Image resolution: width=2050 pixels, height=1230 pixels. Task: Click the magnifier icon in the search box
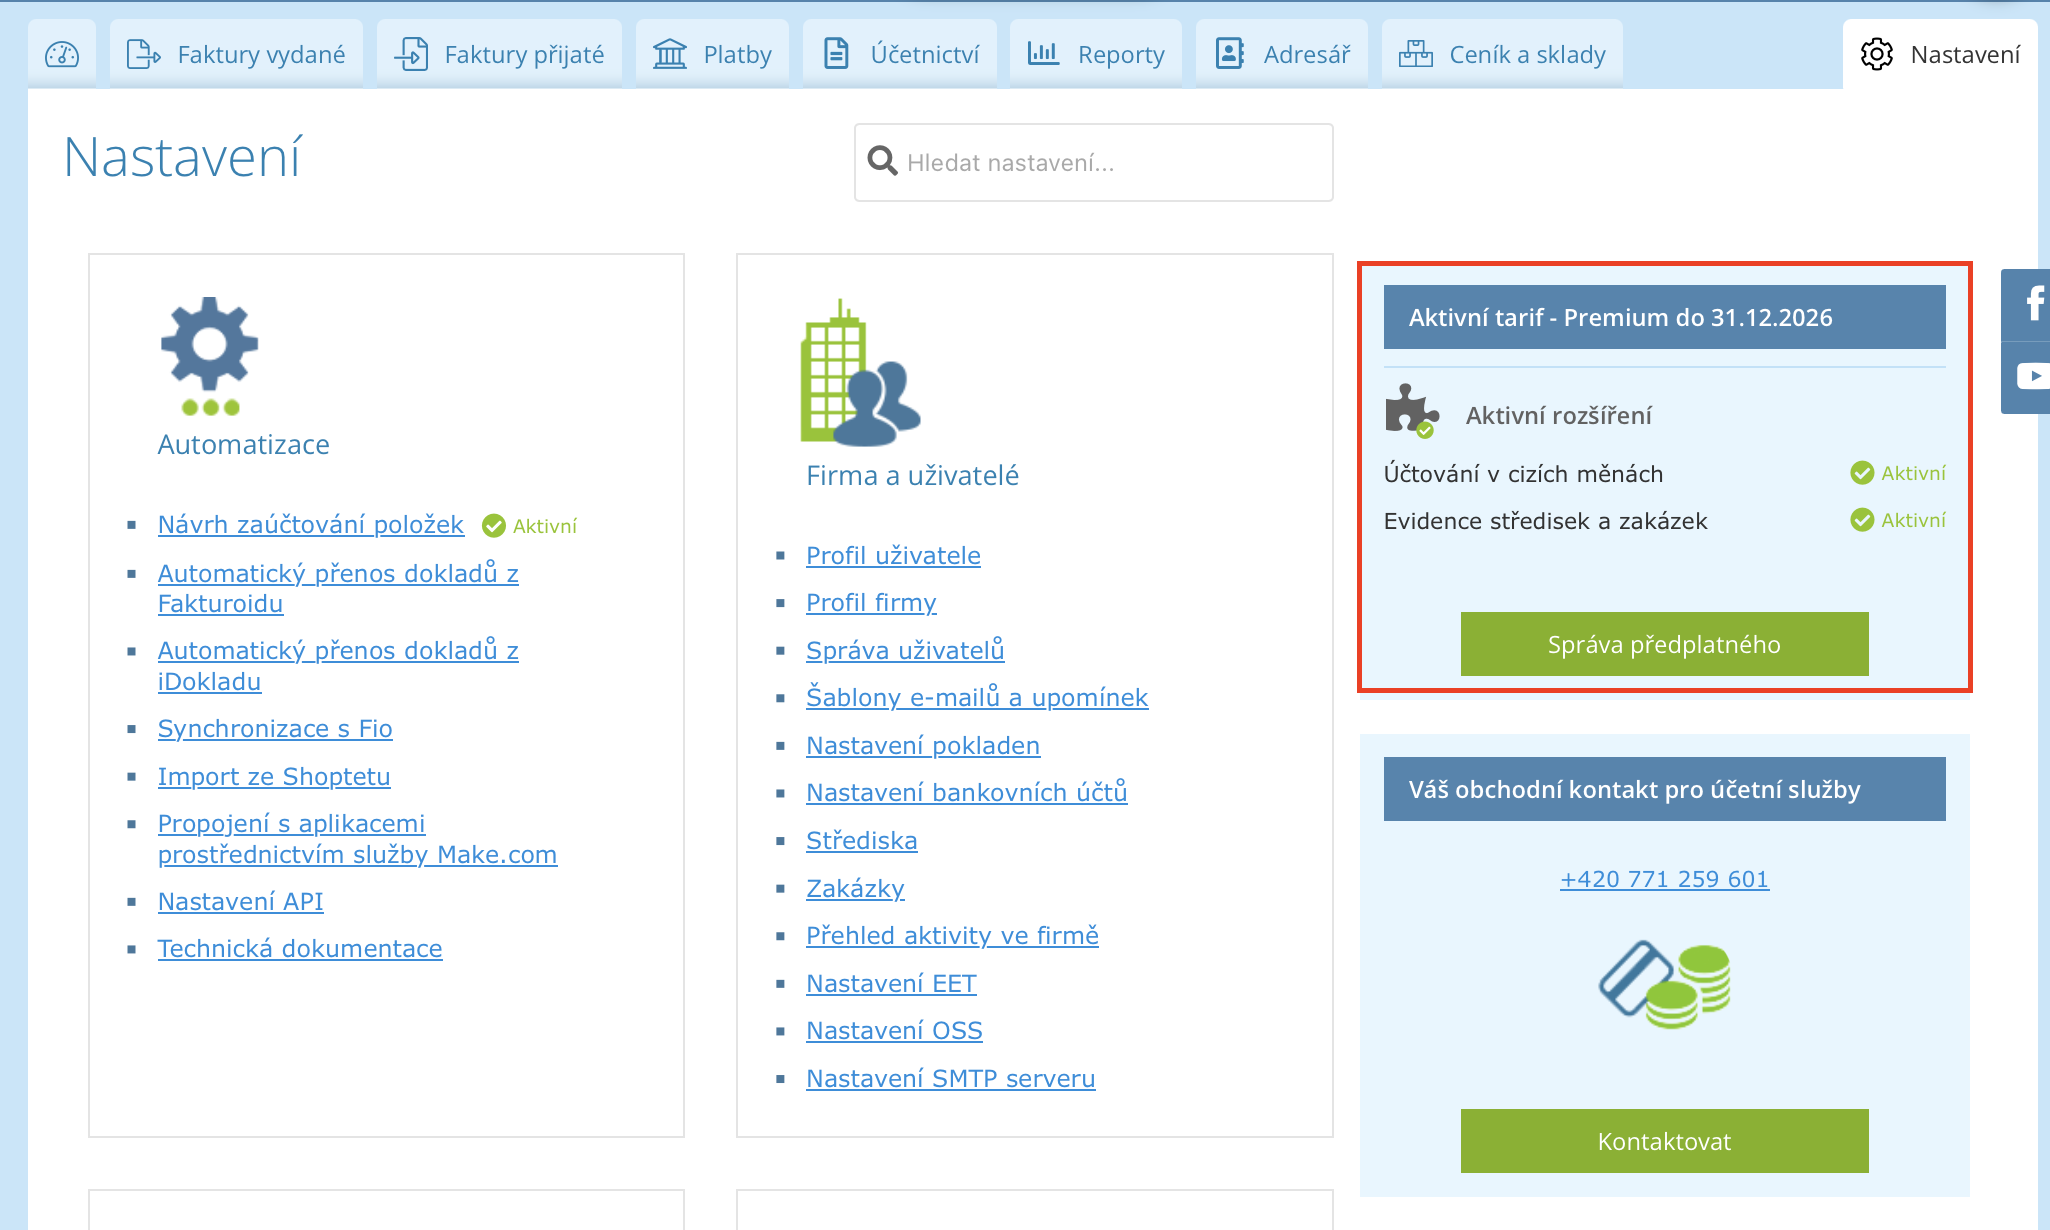click(x=882, y=161)
